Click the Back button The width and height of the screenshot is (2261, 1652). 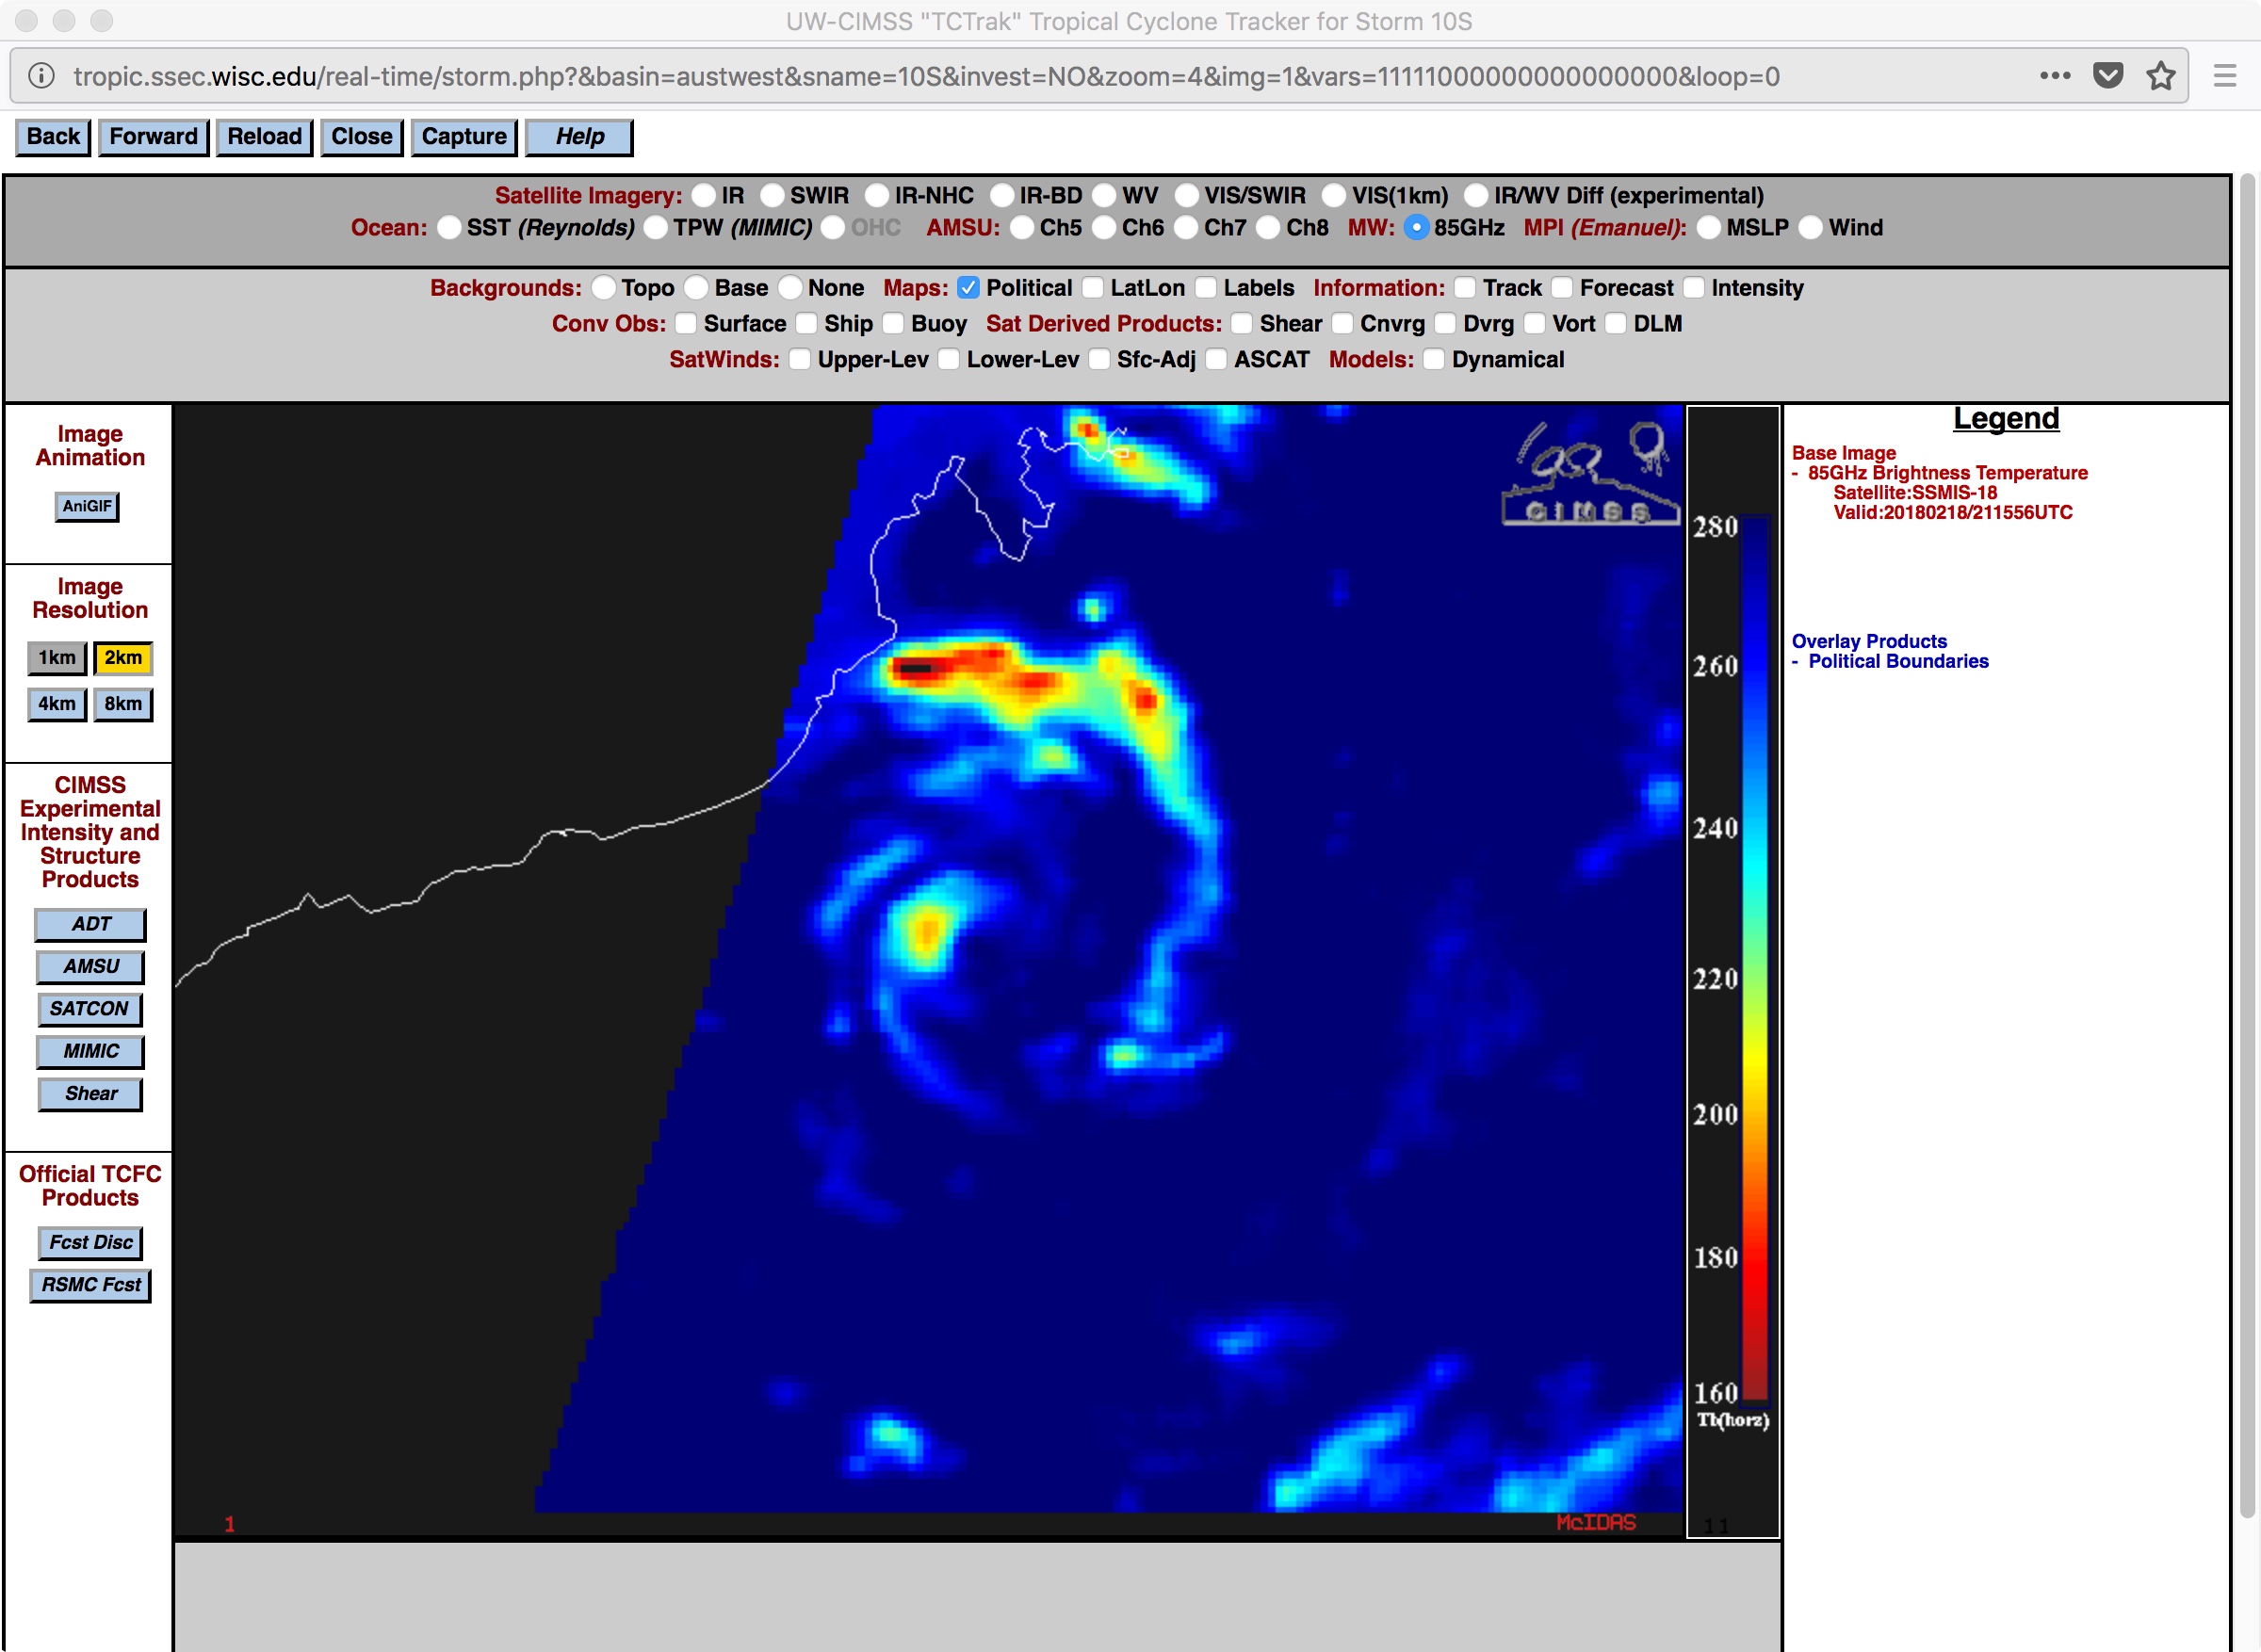coord(53,137)
